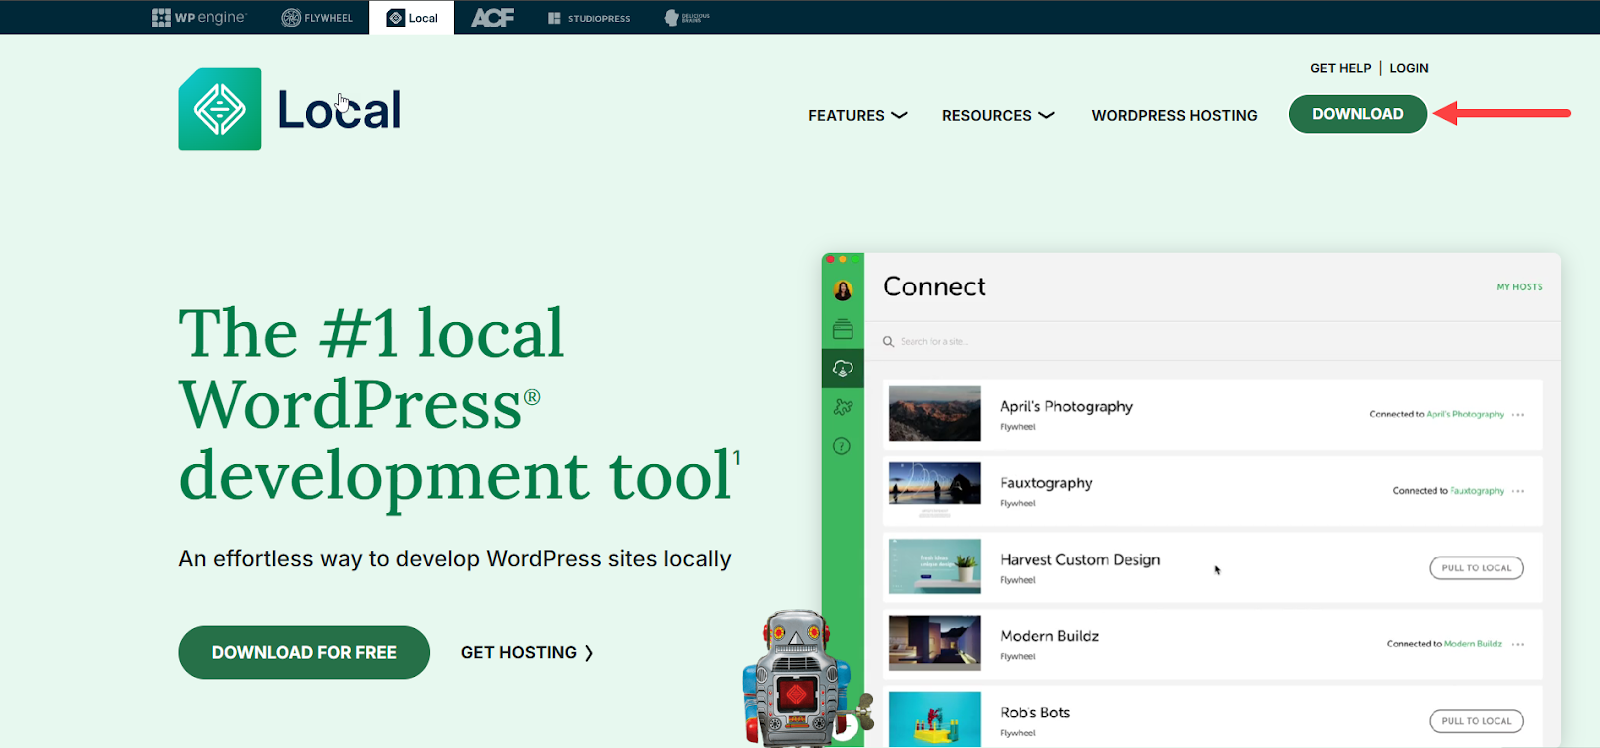Open the Delicious Brains brand link

tap(687, 17)
